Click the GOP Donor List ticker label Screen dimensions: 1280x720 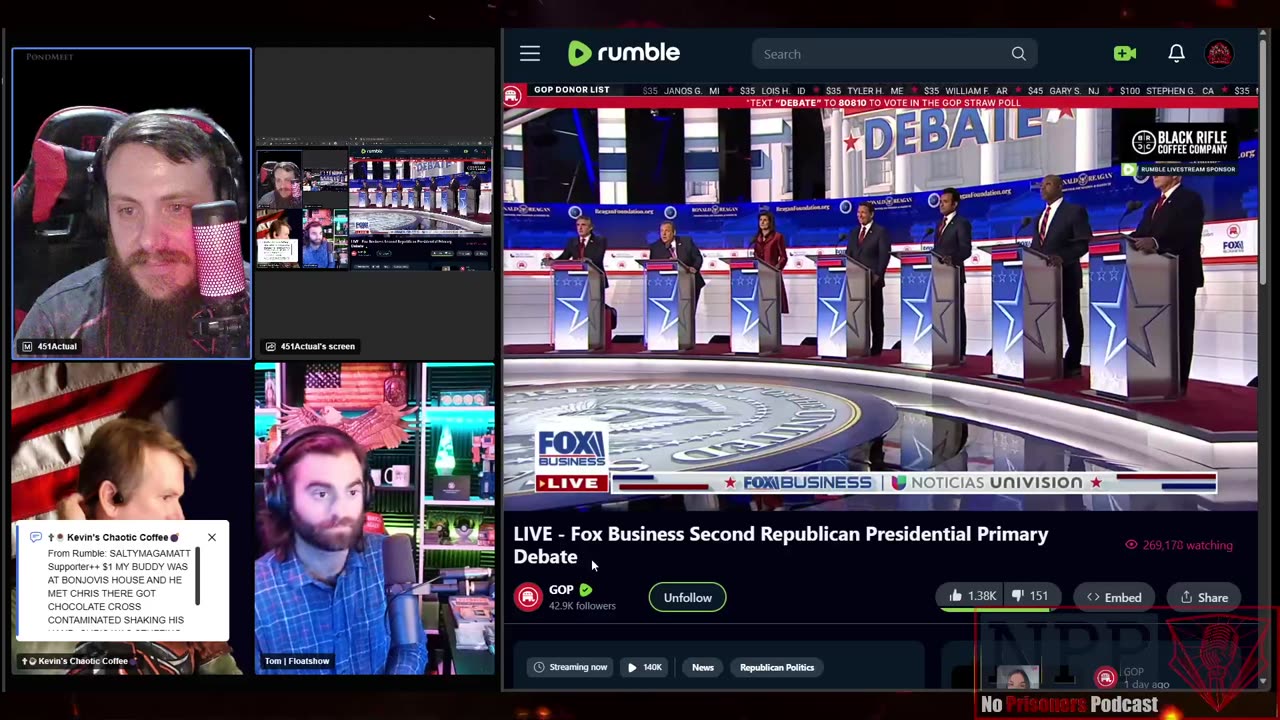pyautogui.click(x=571, y=90)
